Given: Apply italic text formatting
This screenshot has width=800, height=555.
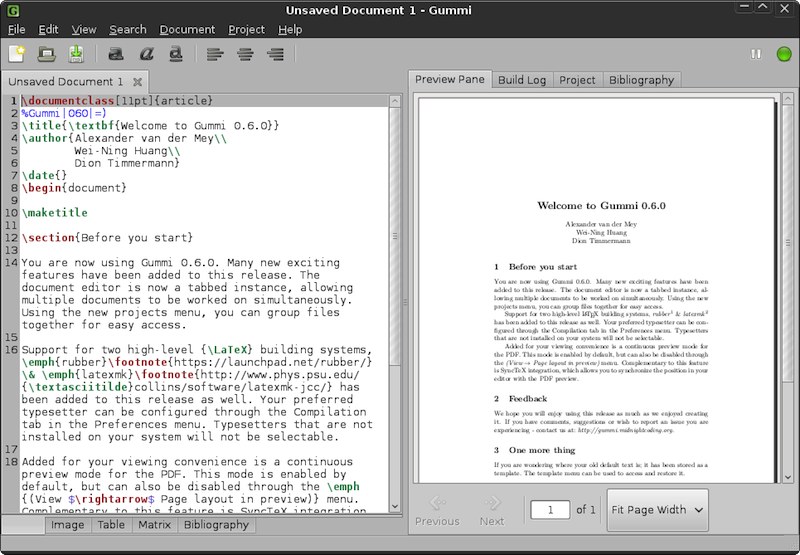Looking at the screenshot, I should pyautogui.click(x=146, y=54).
